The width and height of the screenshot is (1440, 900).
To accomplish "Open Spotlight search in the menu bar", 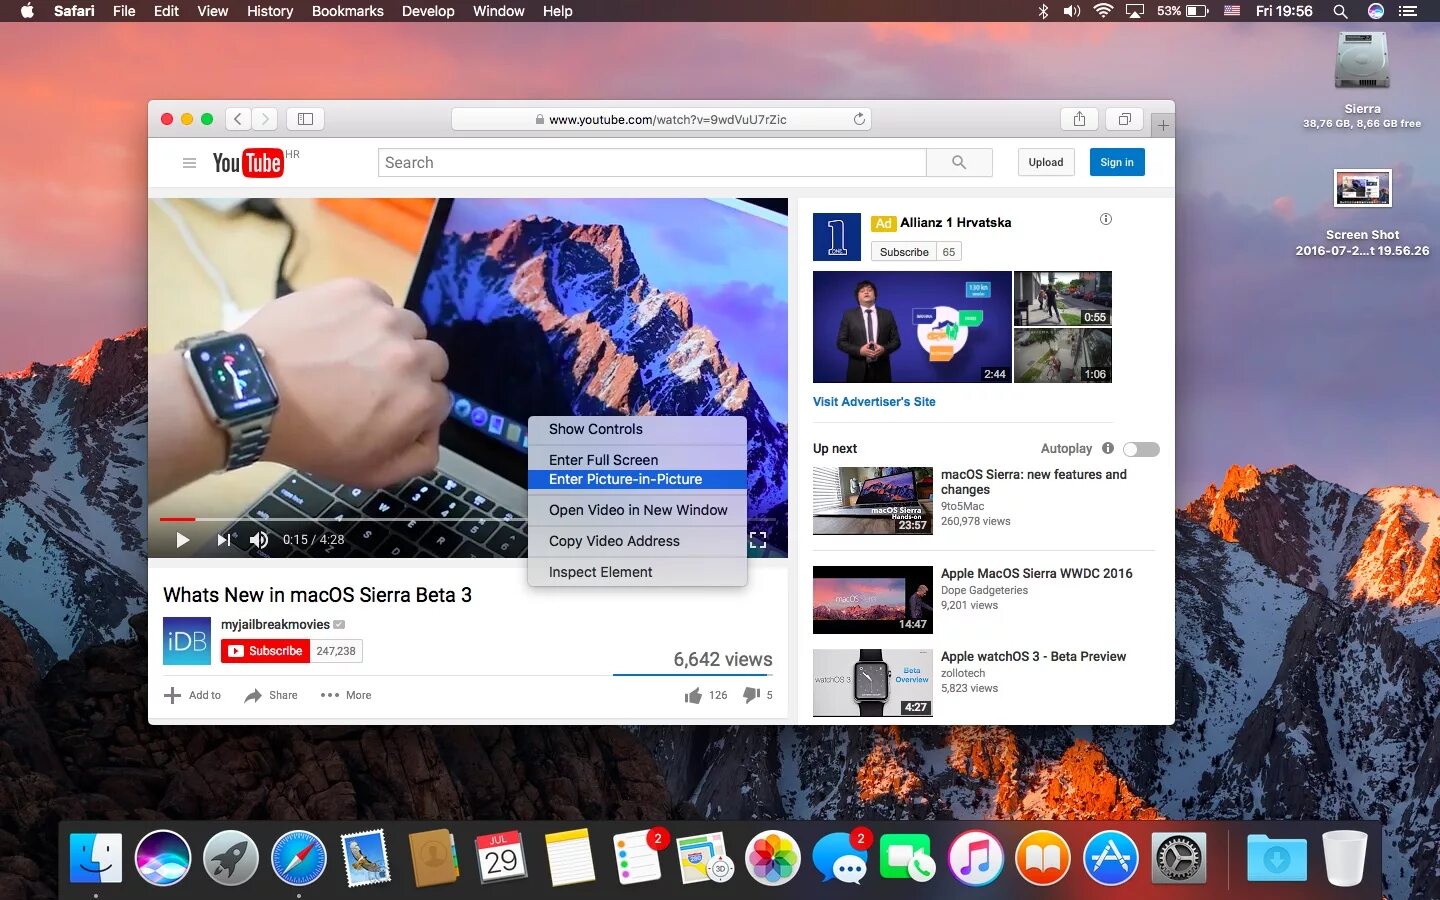I will 1340,11.
